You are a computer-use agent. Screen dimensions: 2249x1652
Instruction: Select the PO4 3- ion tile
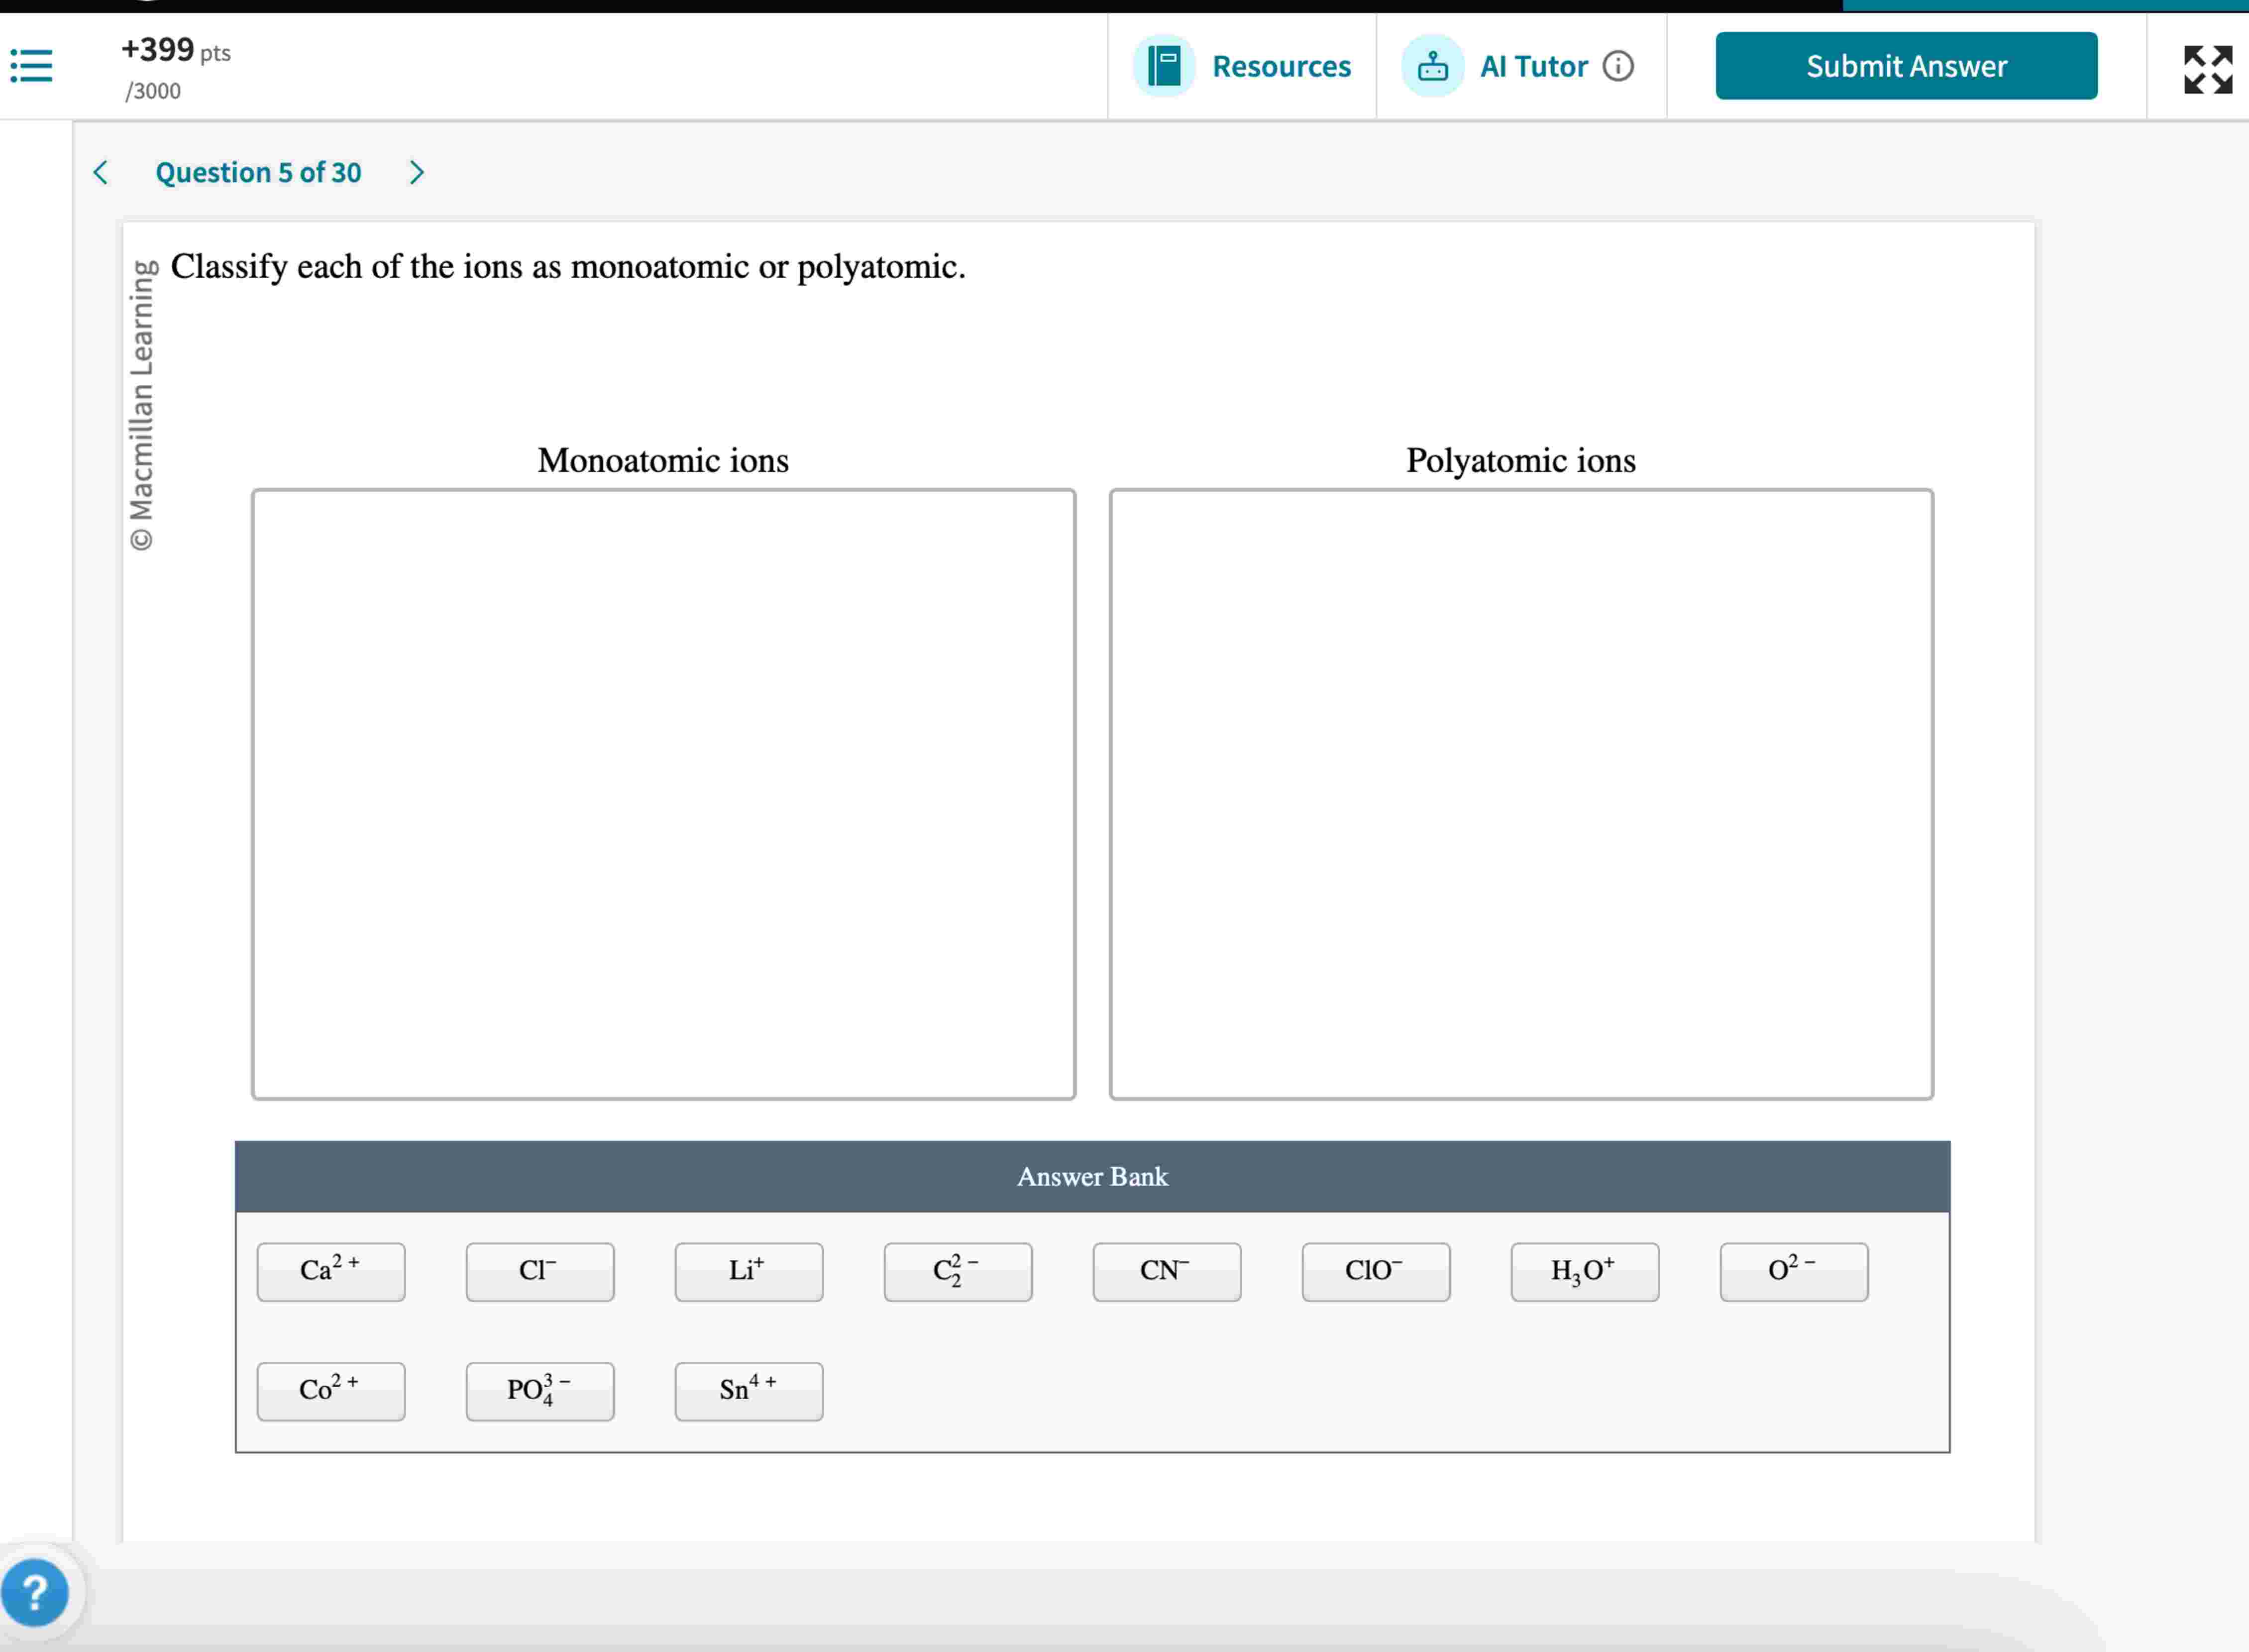click(539, 1391)
